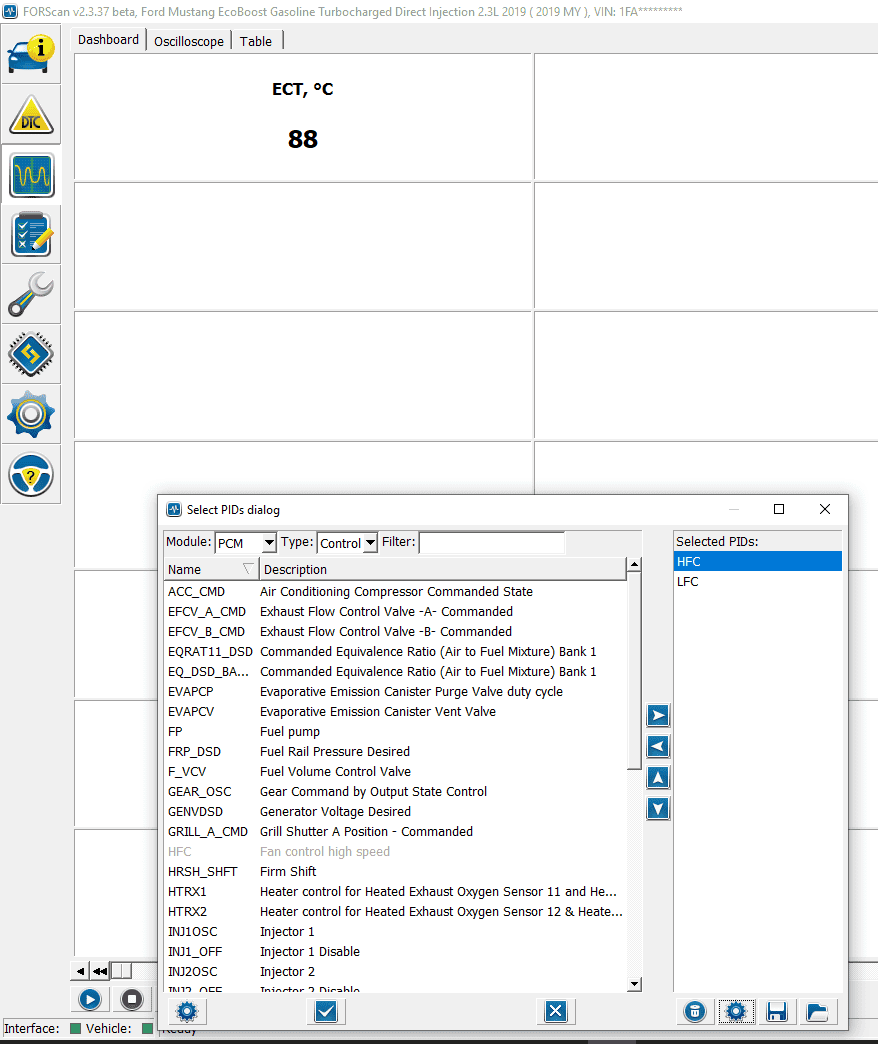Start data logging with the play button
Viewport: 878px width, 1044px height.
90,999
